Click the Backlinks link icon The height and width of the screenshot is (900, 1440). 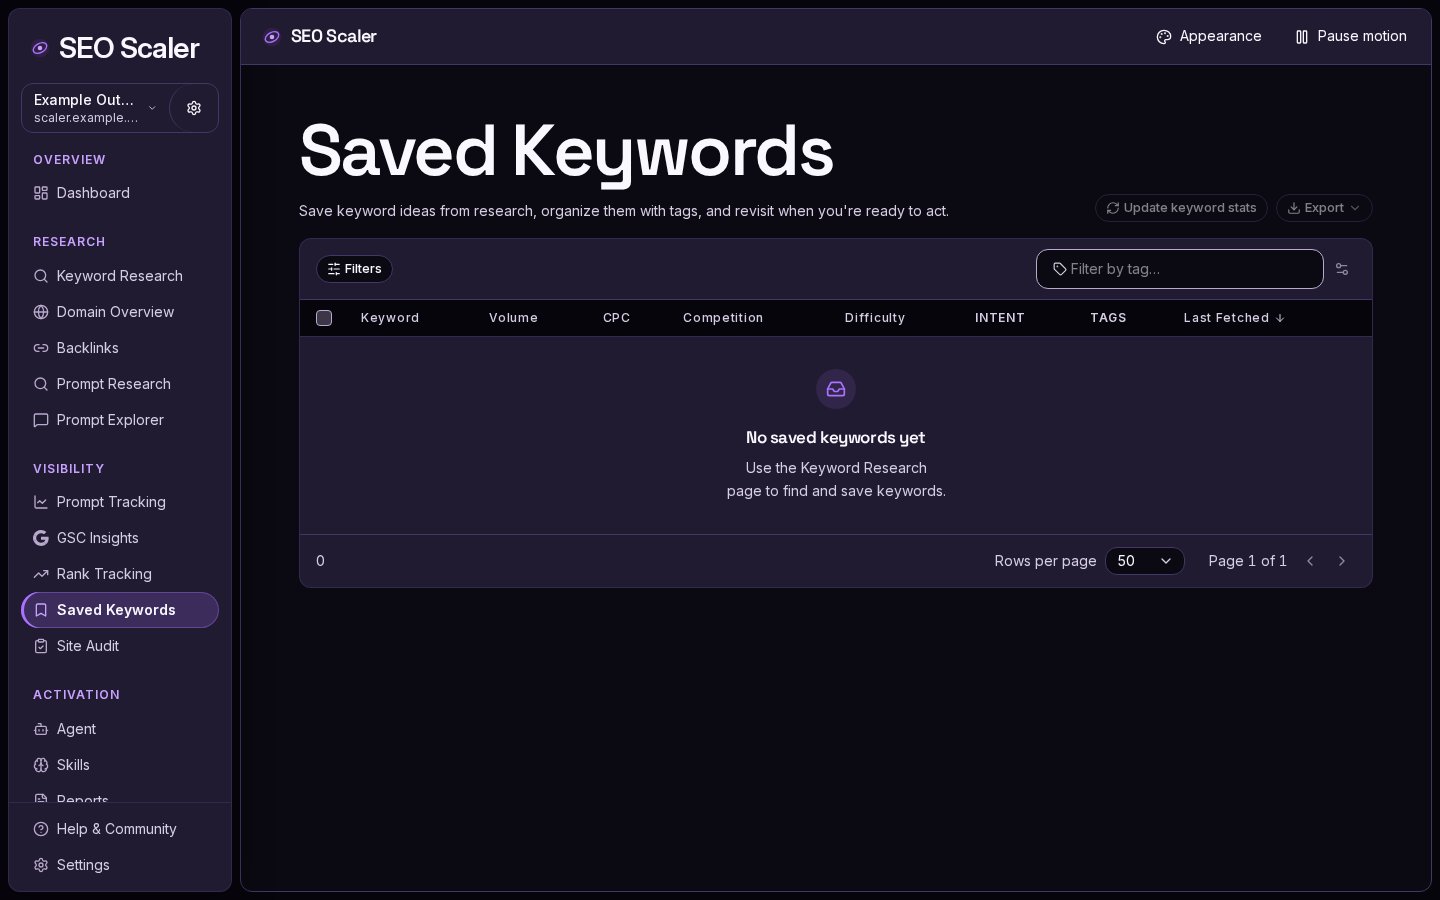[x=41, y=348]
